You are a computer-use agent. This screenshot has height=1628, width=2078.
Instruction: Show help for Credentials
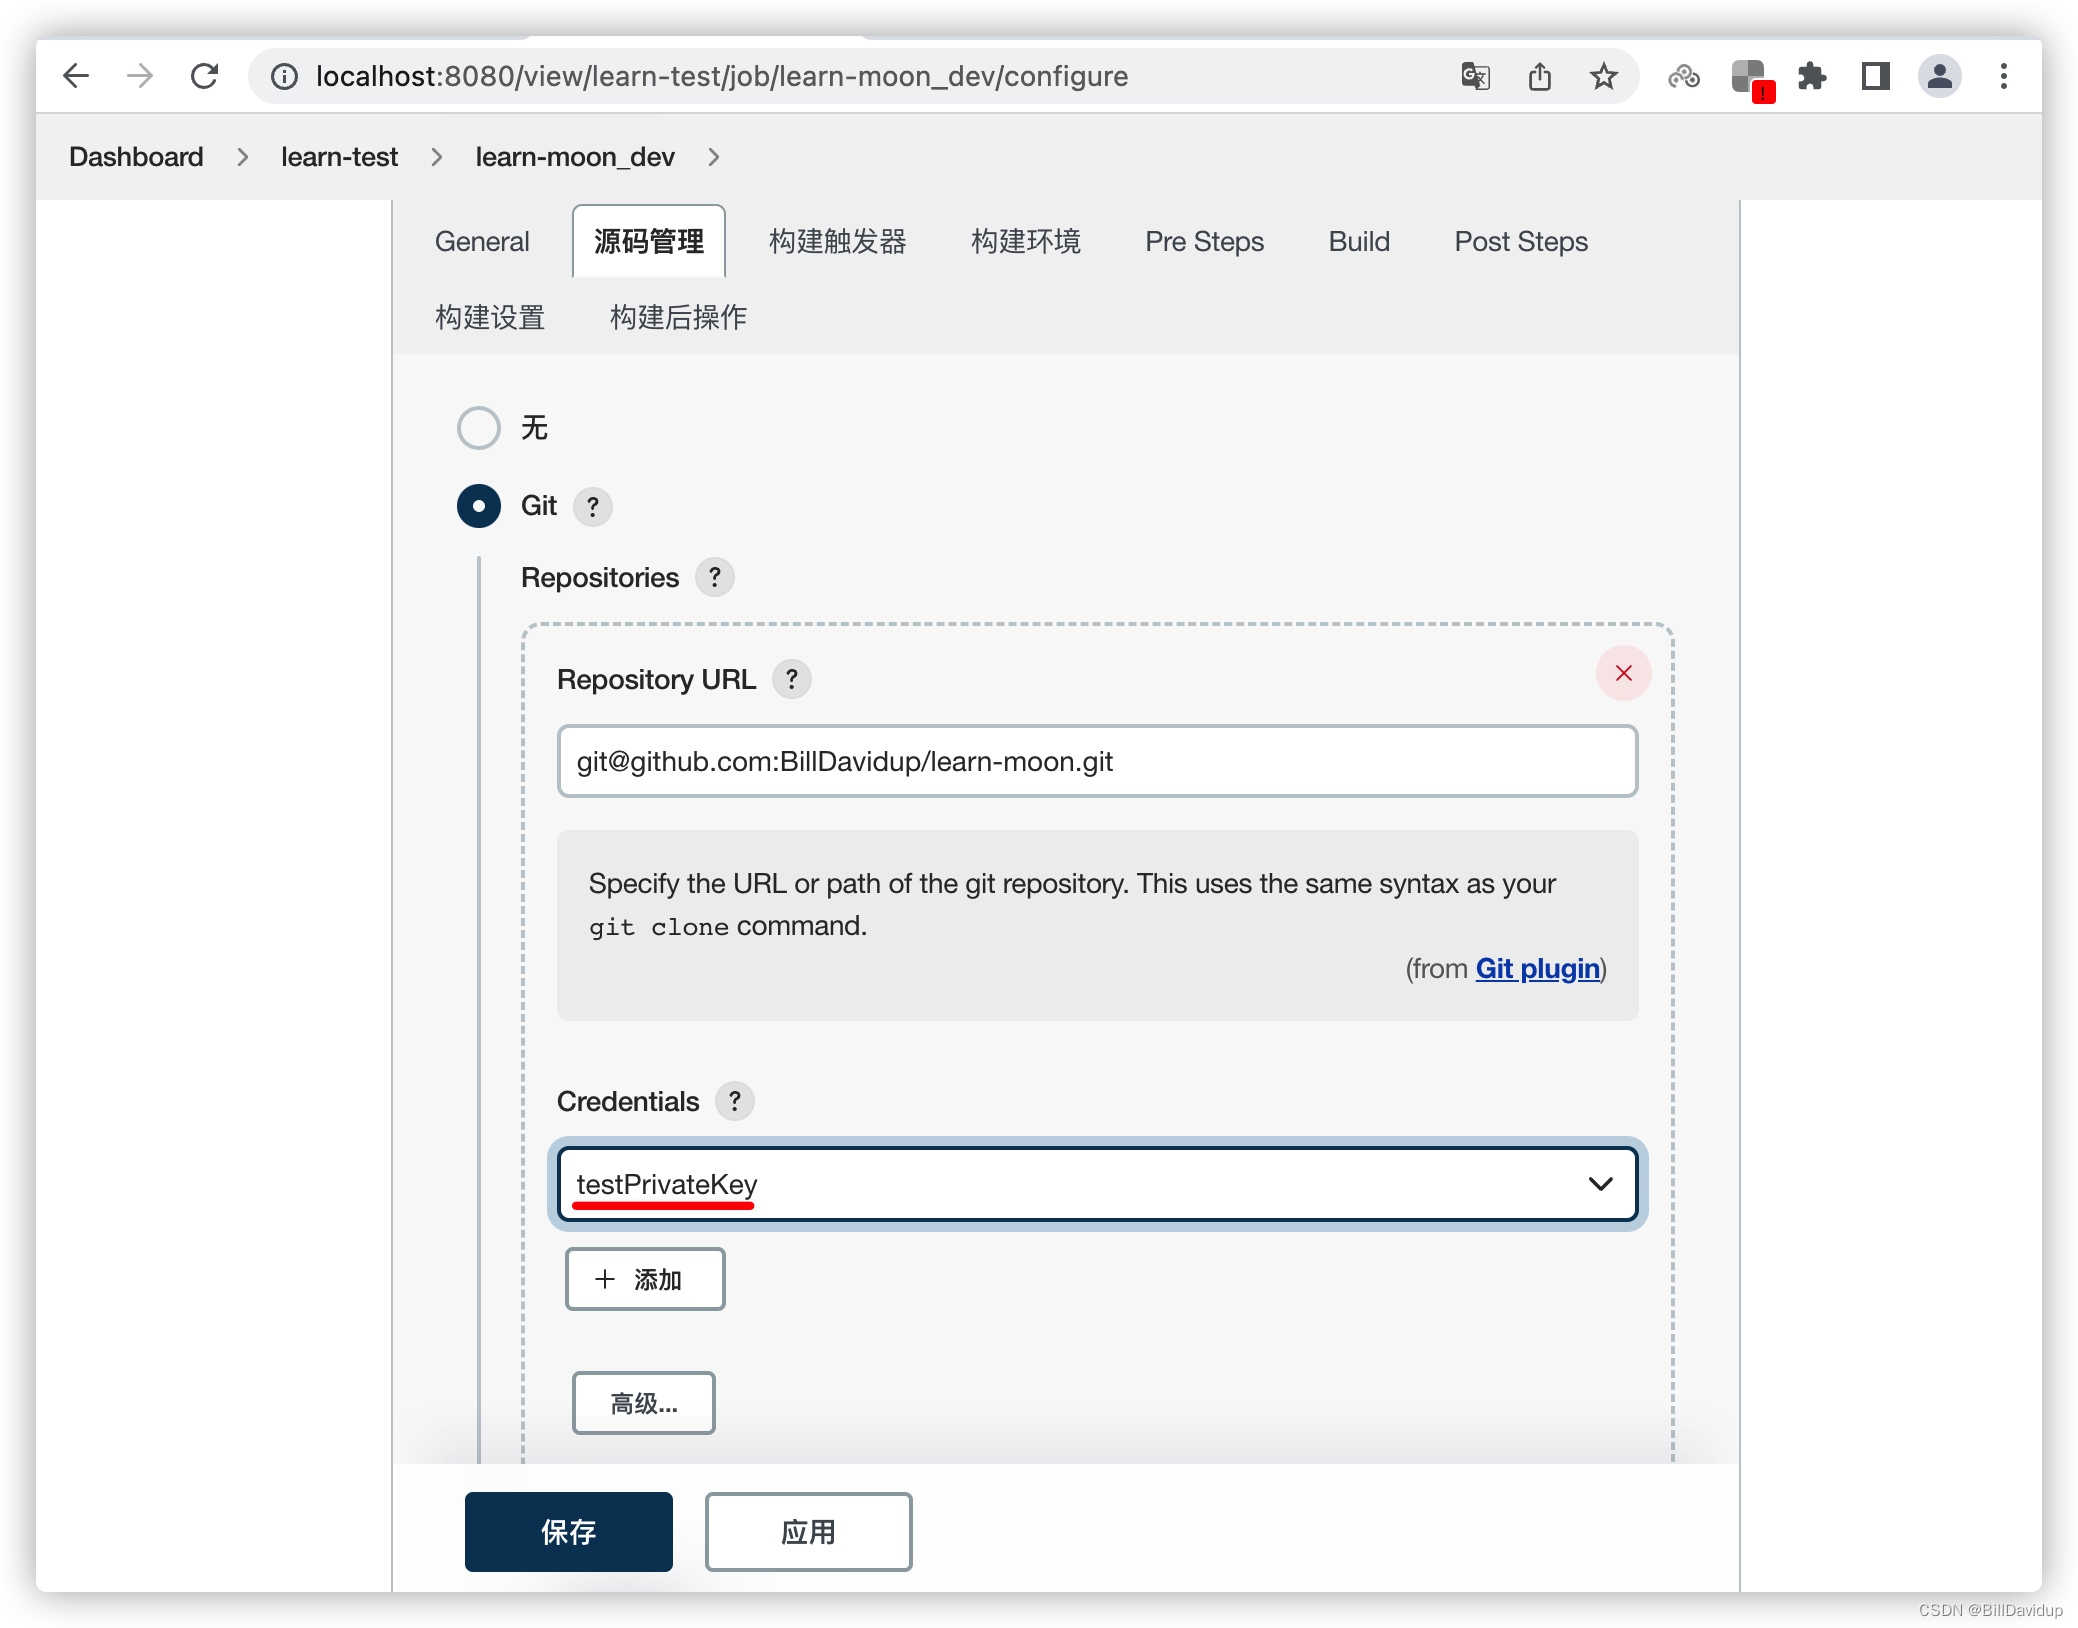tap(734, 1102)
